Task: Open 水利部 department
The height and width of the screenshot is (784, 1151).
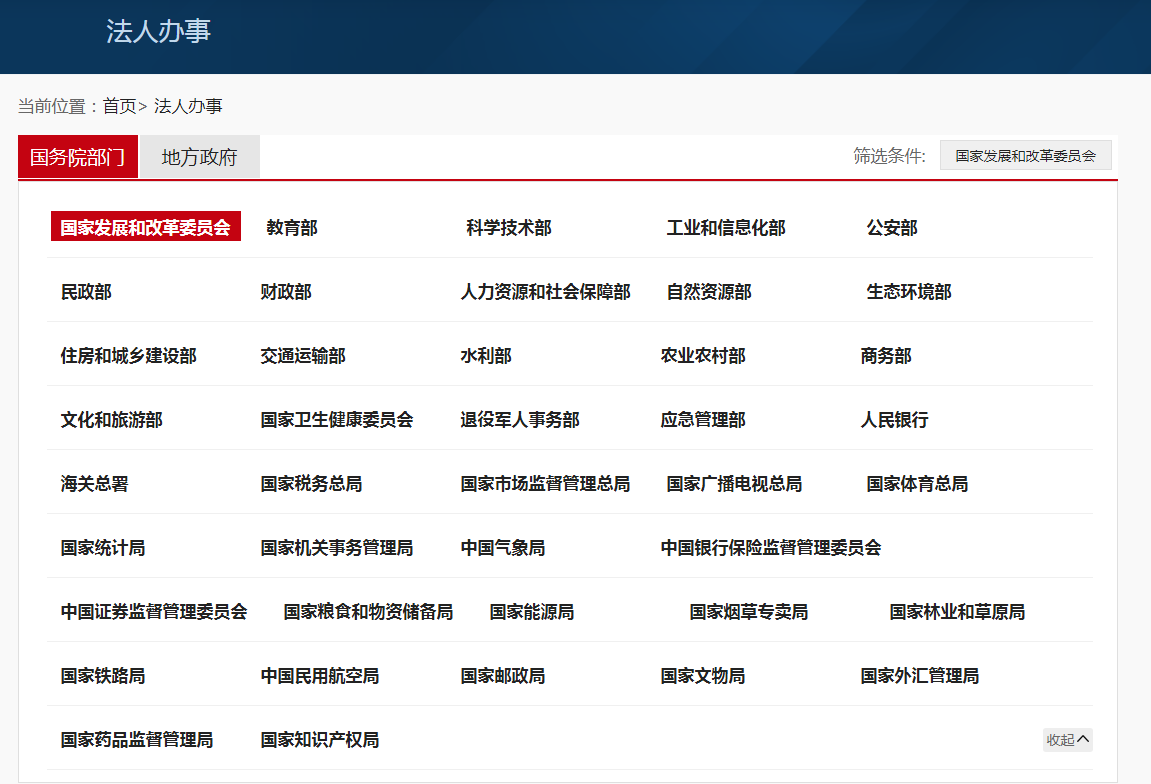Action: click(486, 356)
